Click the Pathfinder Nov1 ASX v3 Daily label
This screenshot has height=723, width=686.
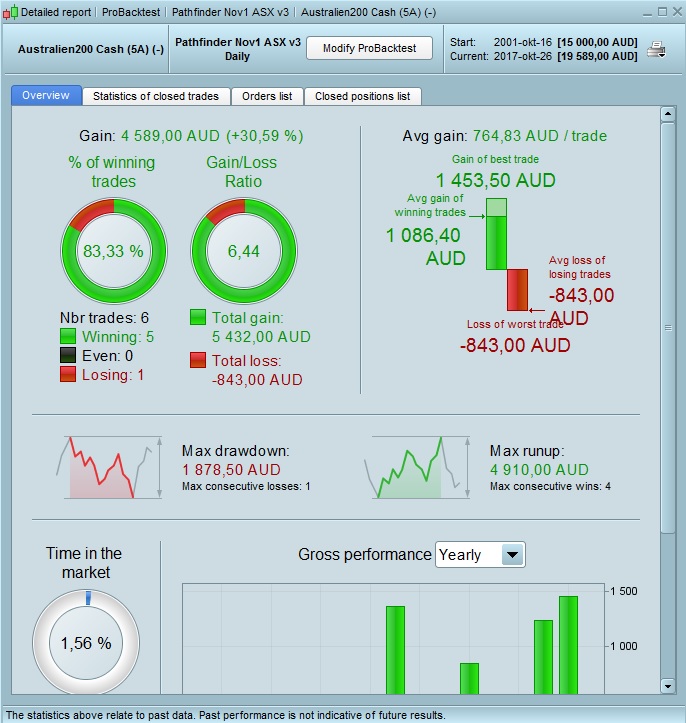point(237,49)
